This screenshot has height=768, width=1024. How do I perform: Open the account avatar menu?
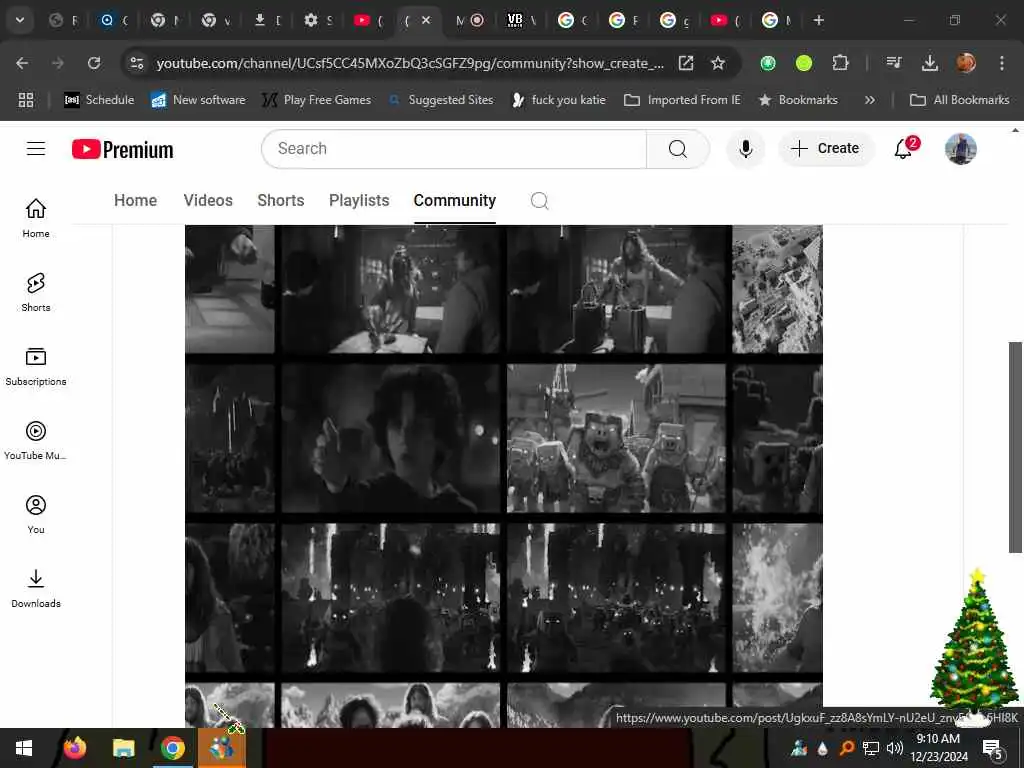click(961, 149)
